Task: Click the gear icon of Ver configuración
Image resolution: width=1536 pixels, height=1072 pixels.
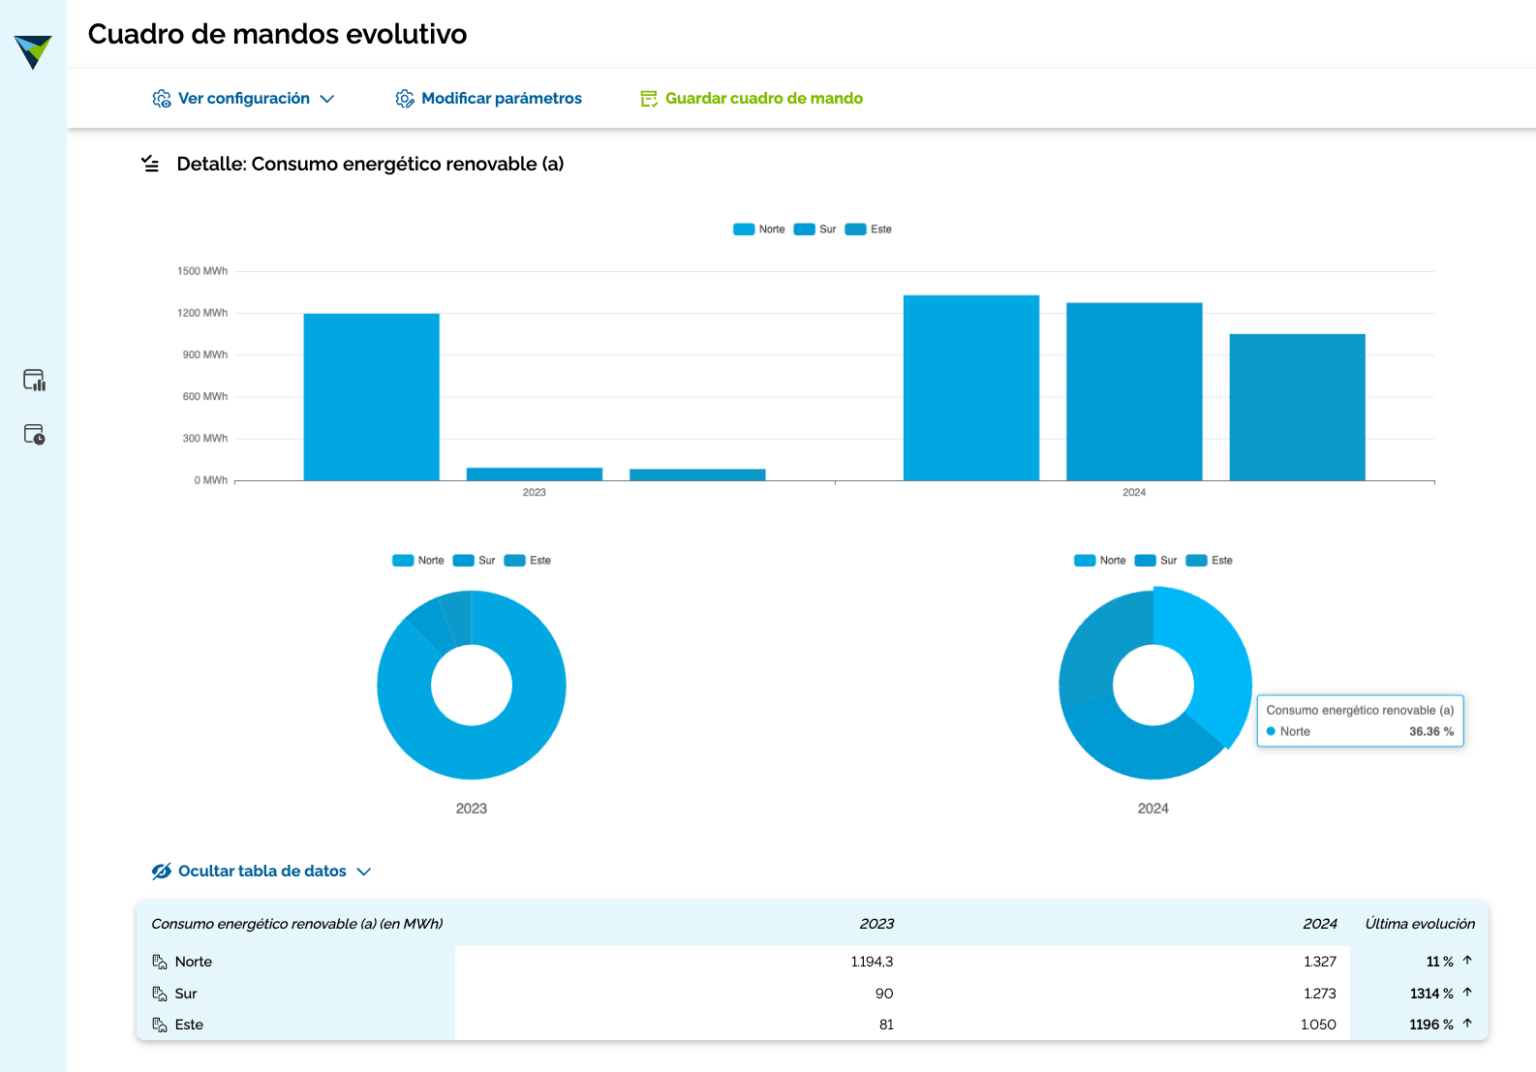Action: point(162,98)
